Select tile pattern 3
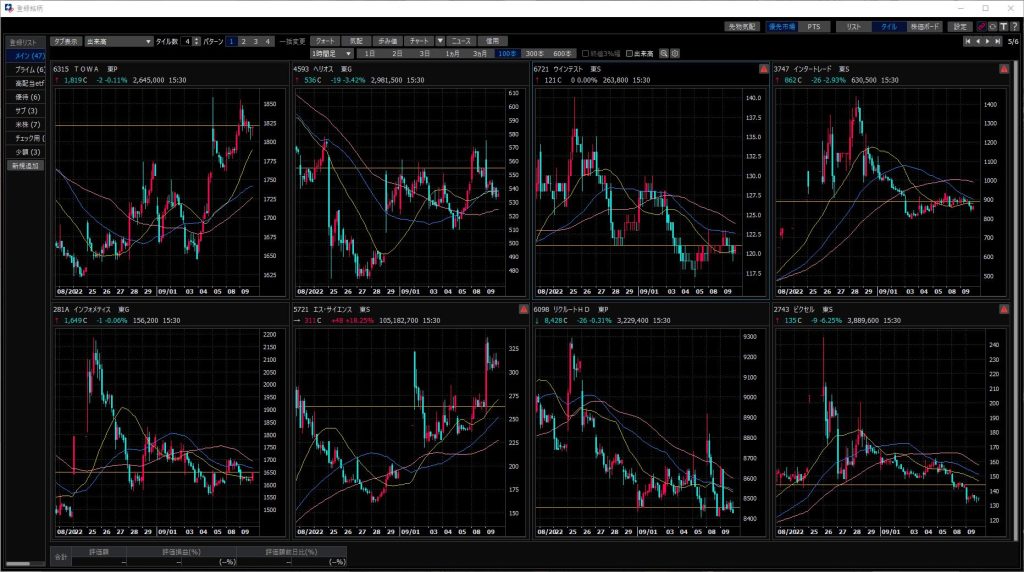 point(256,41)
